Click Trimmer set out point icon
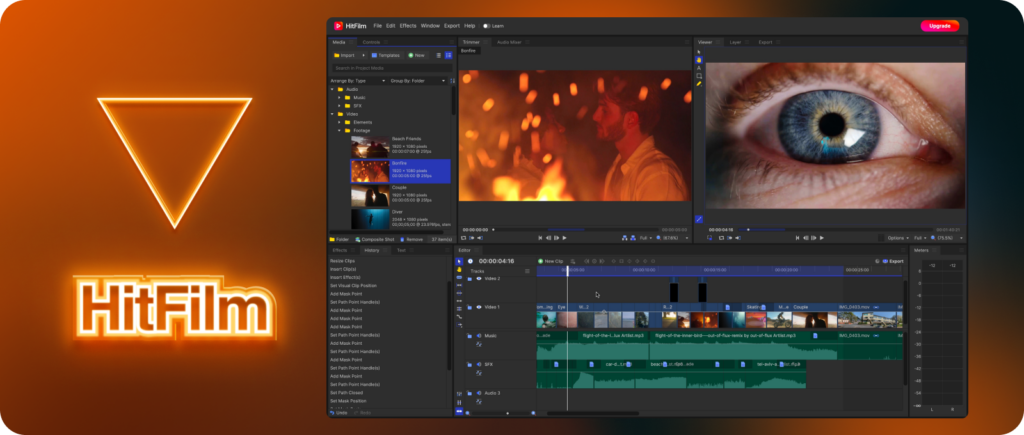 480,238
